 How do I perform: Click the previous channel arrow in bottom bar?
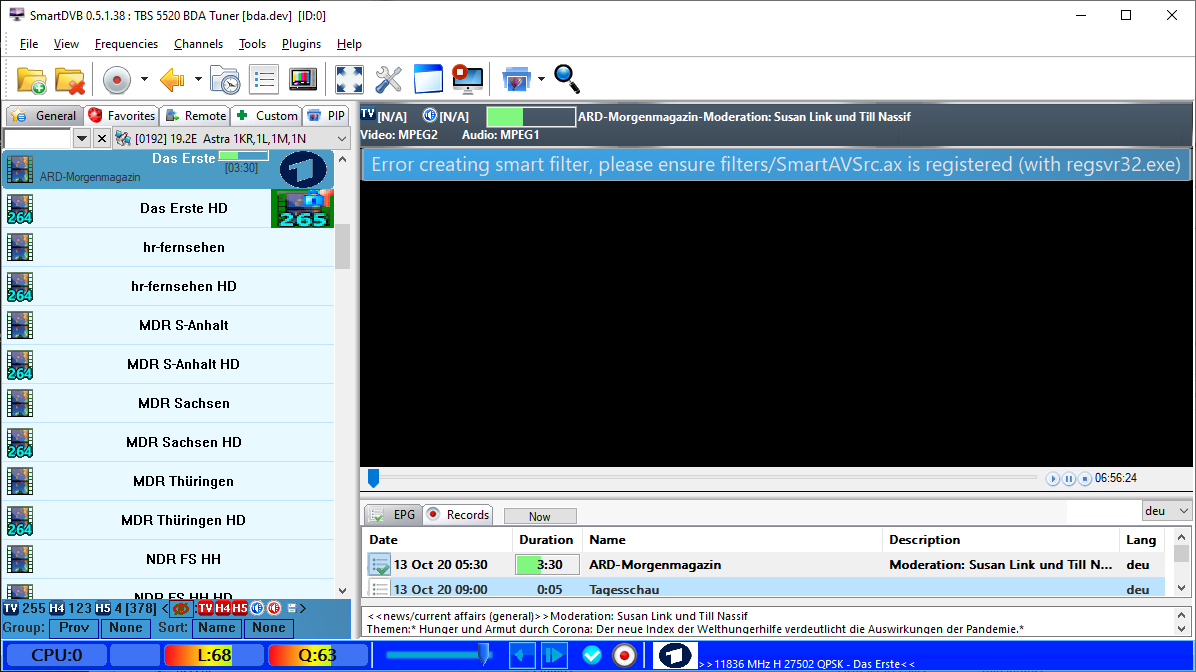(x=522, y=655)
